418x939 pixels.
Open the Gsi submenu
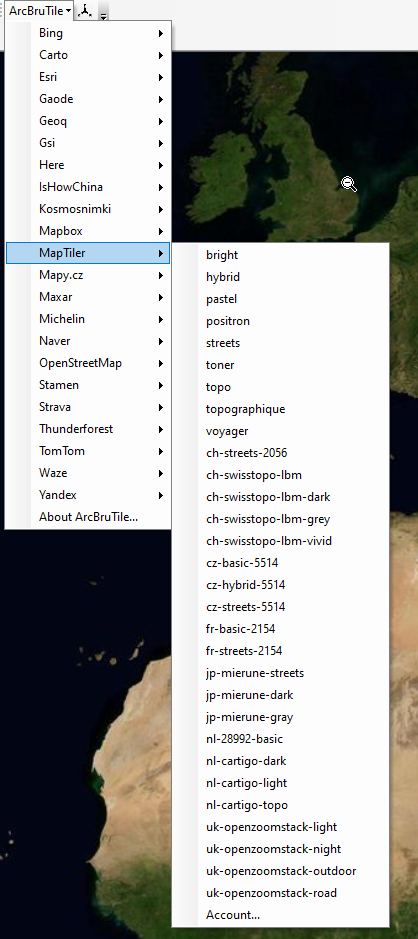click(88, 143)
